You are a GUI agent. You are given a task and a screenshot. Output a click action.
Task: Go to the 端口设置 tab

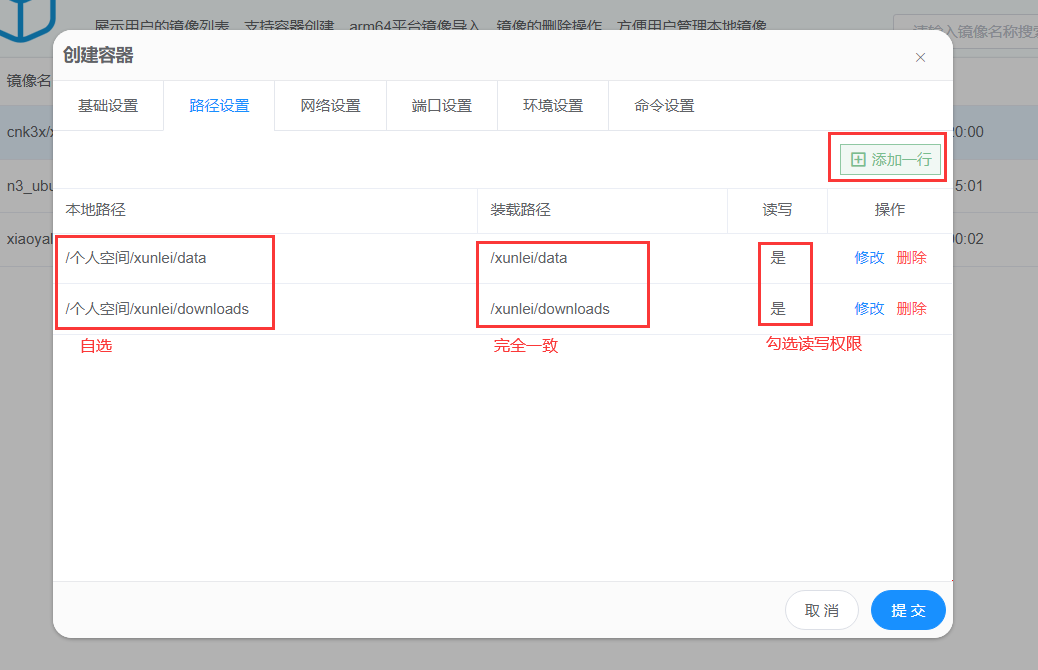tap(442, 106)
